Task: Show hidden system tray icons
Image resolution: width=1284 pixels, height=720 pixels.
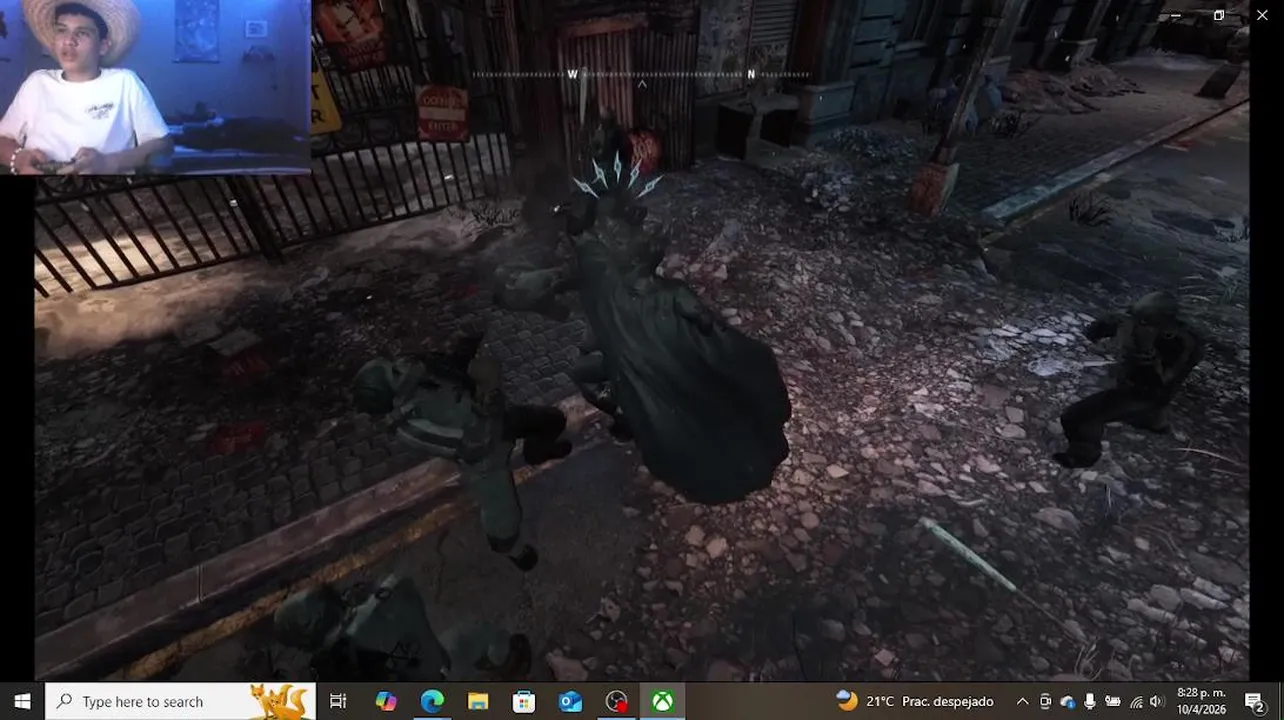Action: (x=1022, y=702)
